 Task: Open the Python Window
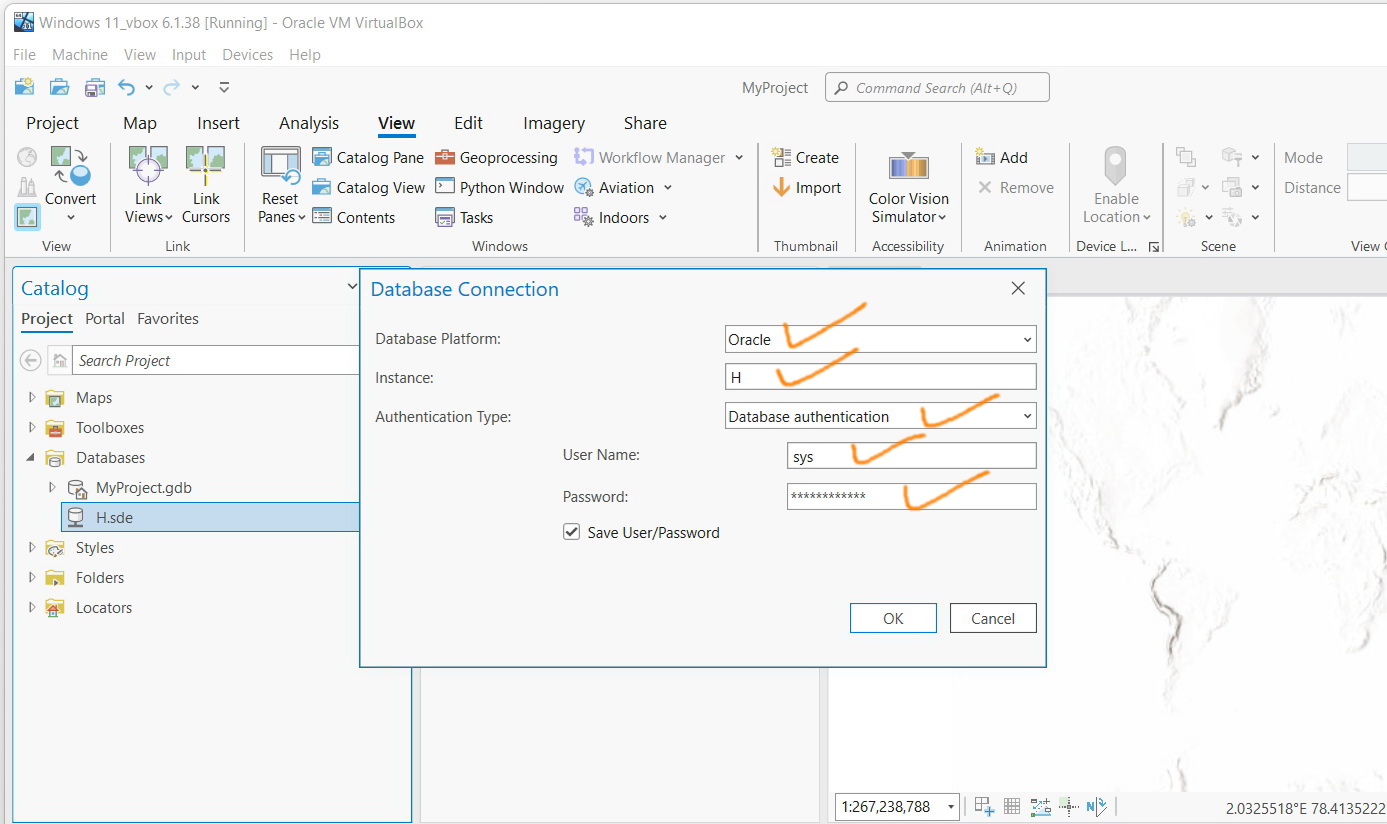(500, 187)
